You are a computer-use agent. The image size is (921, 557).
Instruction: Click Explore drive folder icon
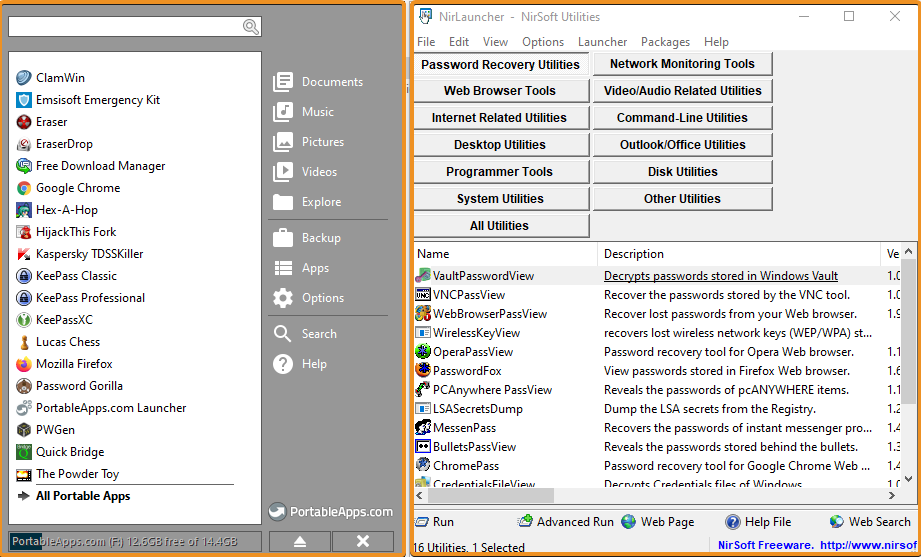click(283, 202)
